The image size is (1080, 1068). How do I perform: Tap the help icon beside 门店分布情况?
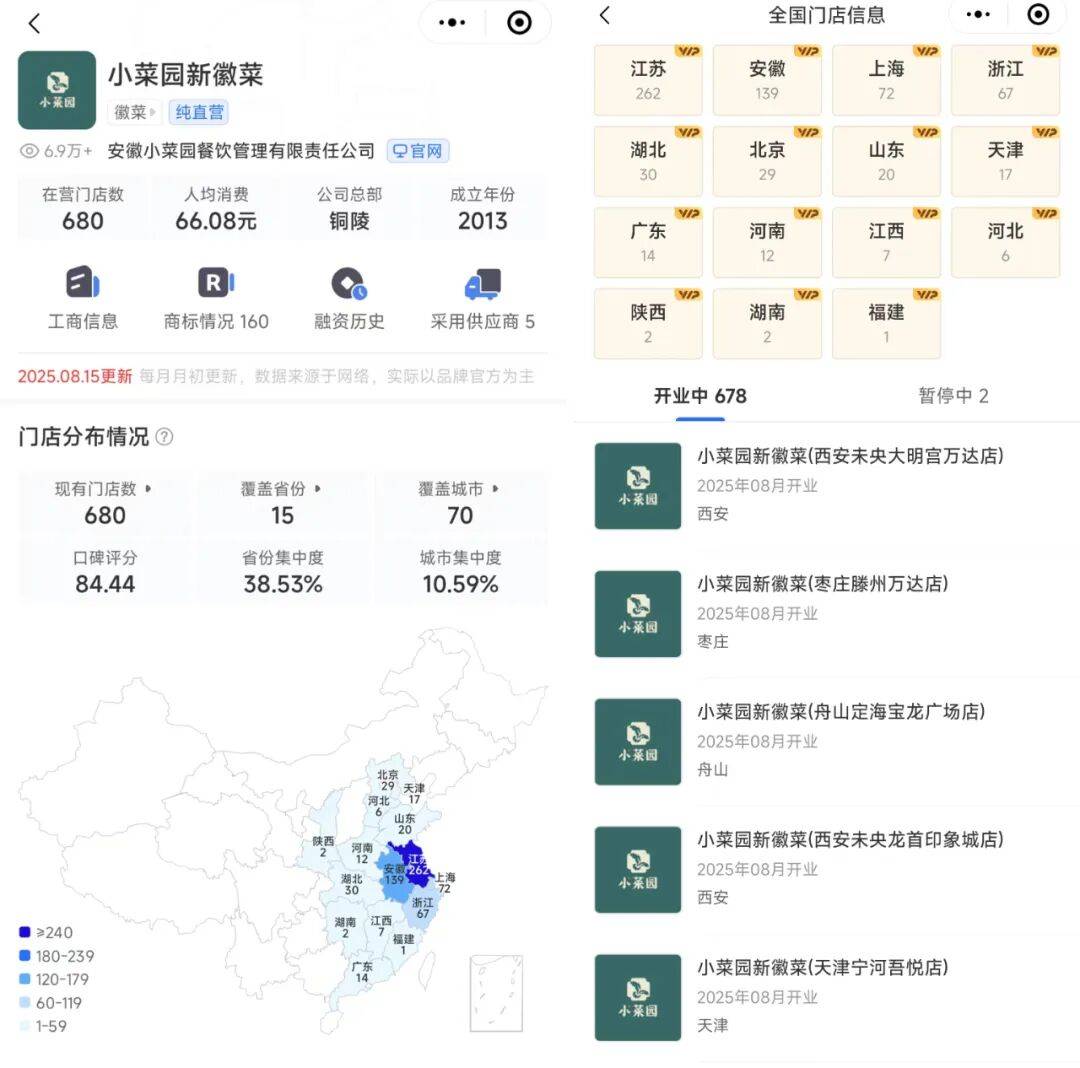(164, 437)
